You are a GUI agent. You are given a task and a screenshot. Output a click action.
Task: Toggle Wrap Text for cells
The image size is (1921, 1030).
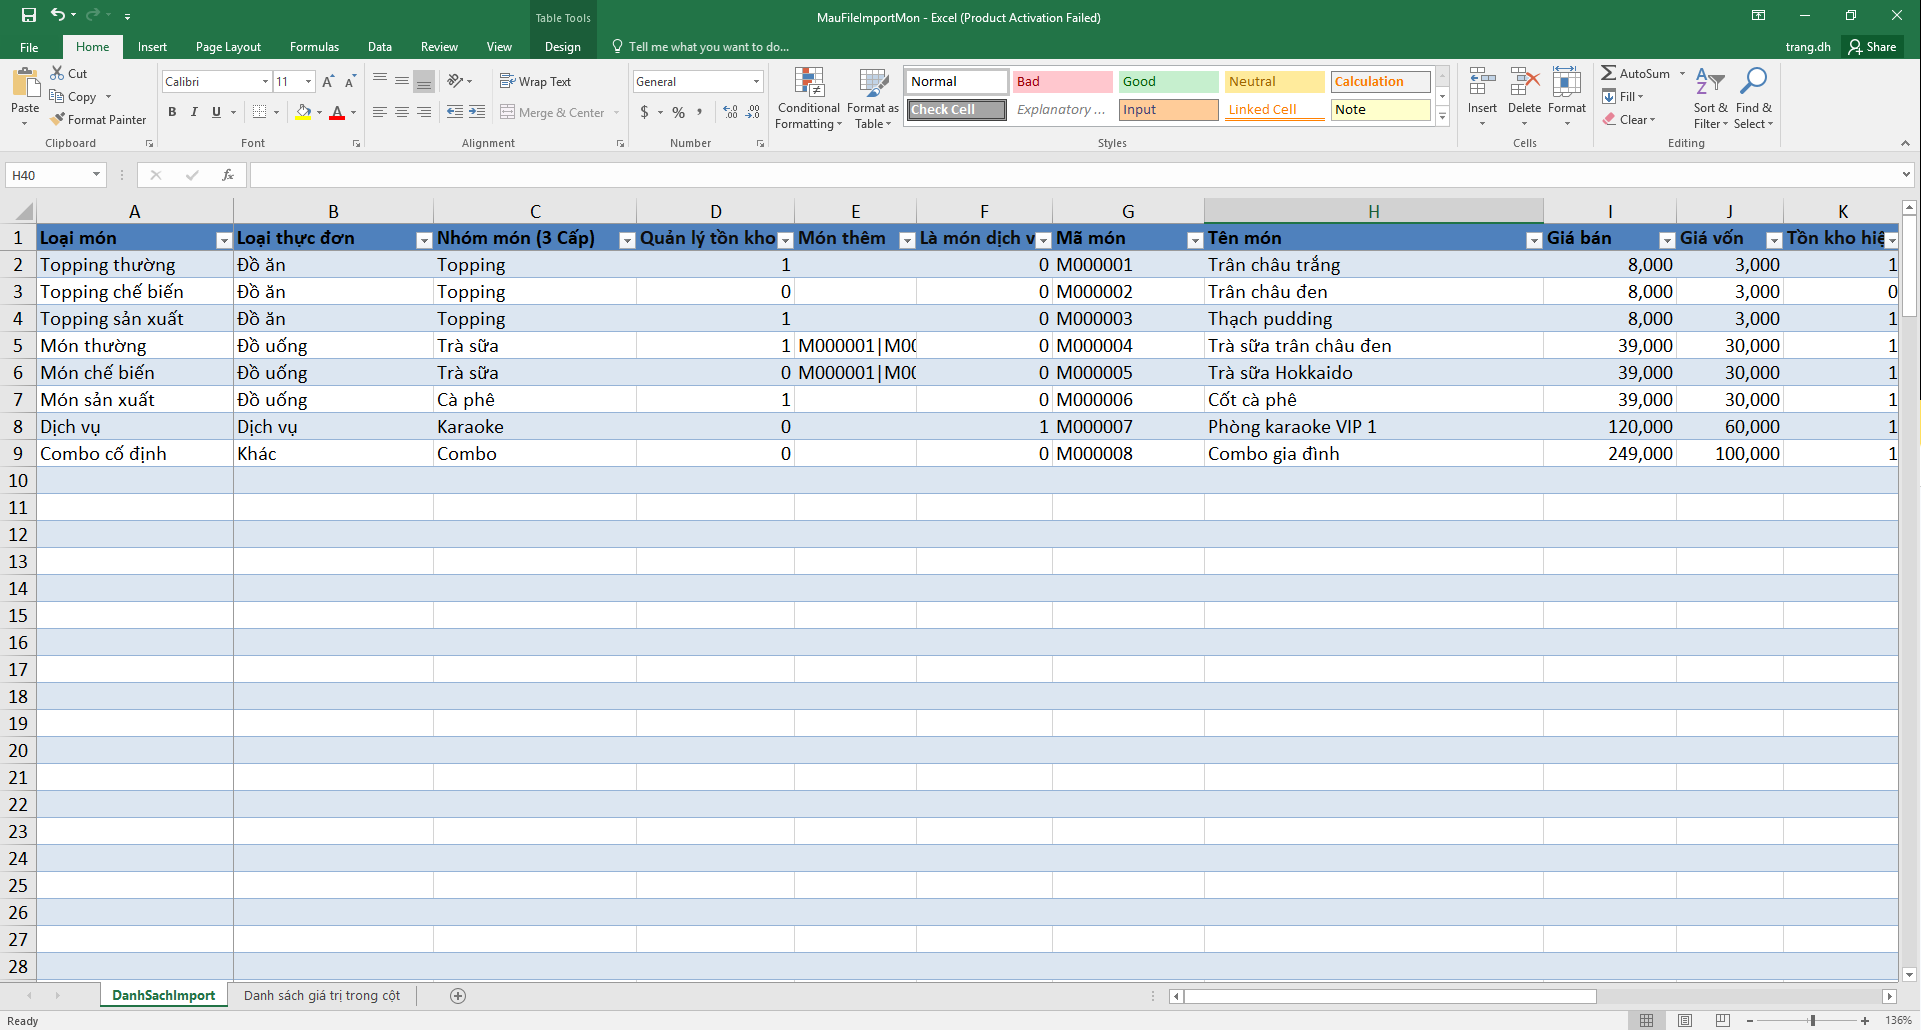(535, 81)
